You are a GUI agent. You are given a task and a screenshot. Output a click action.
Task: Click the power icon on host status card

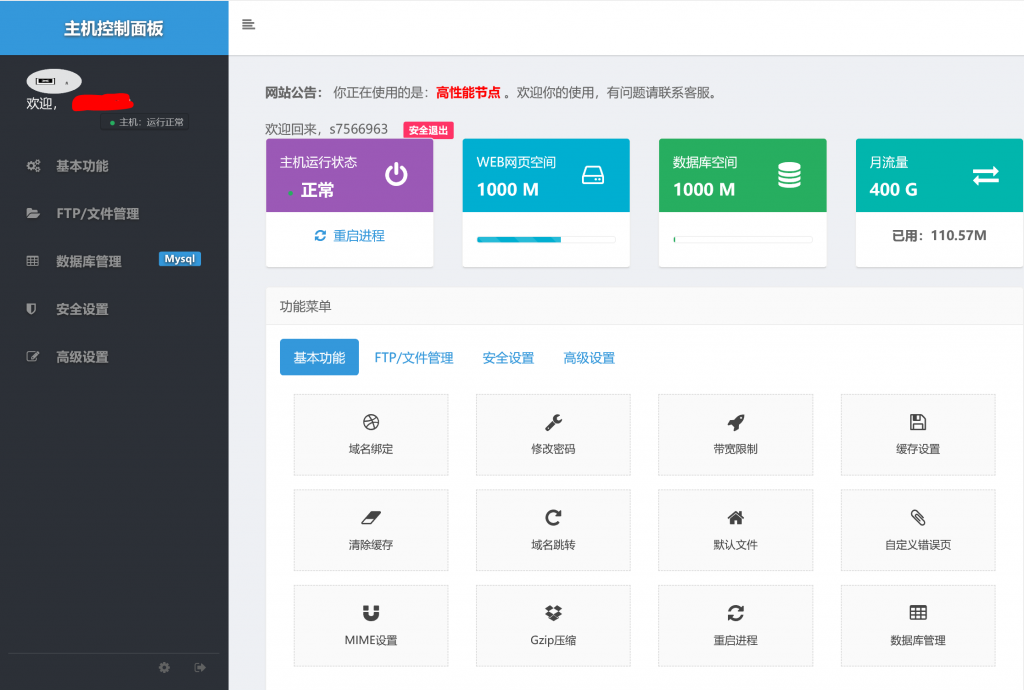coord(397,175)
